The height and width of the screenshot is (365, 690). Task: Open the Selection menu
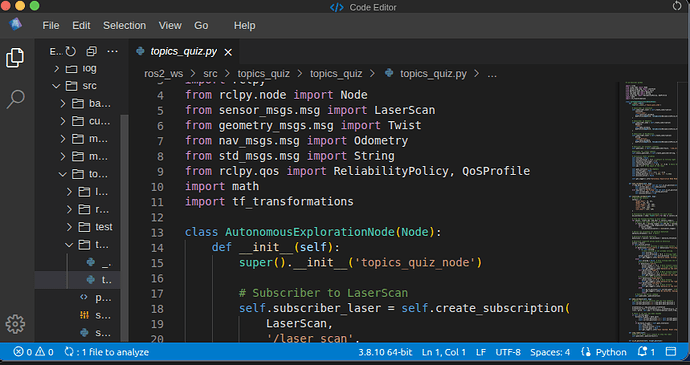[124, 26]
